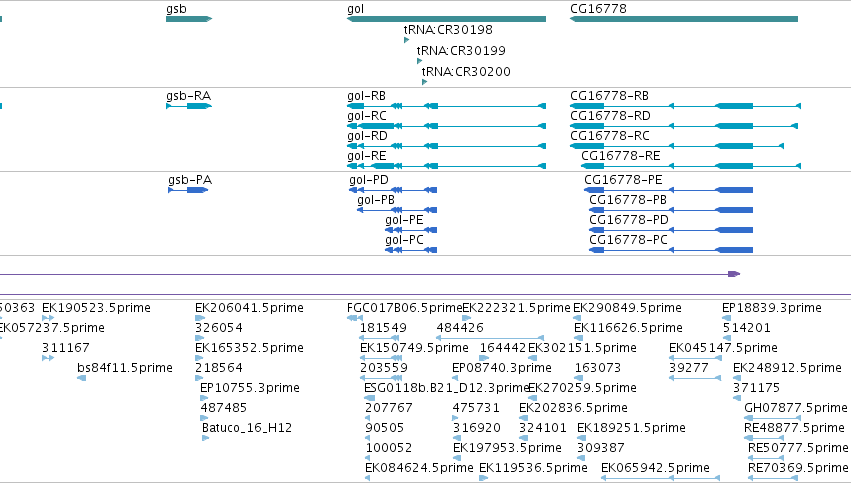
Task: Click the 90505 feature label
Action: coord(385,429)
